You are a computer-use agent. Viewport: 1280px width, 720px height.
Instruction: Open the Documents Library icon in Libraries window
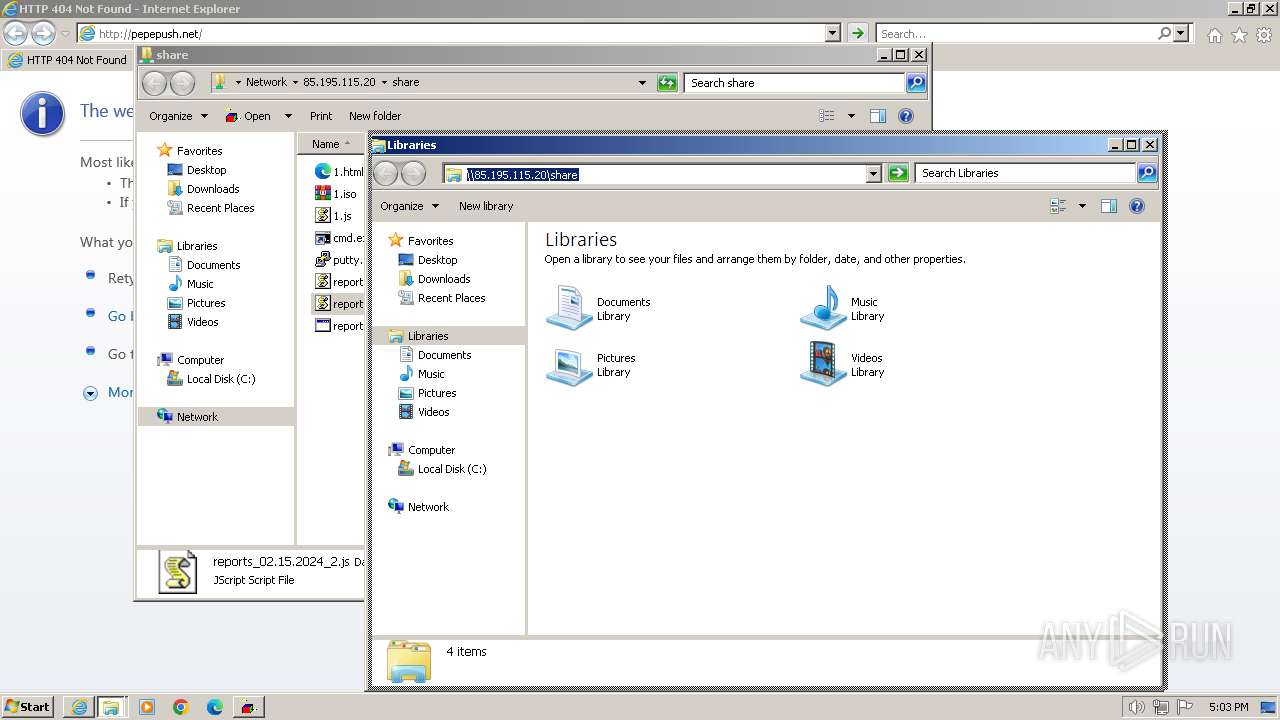569,308
